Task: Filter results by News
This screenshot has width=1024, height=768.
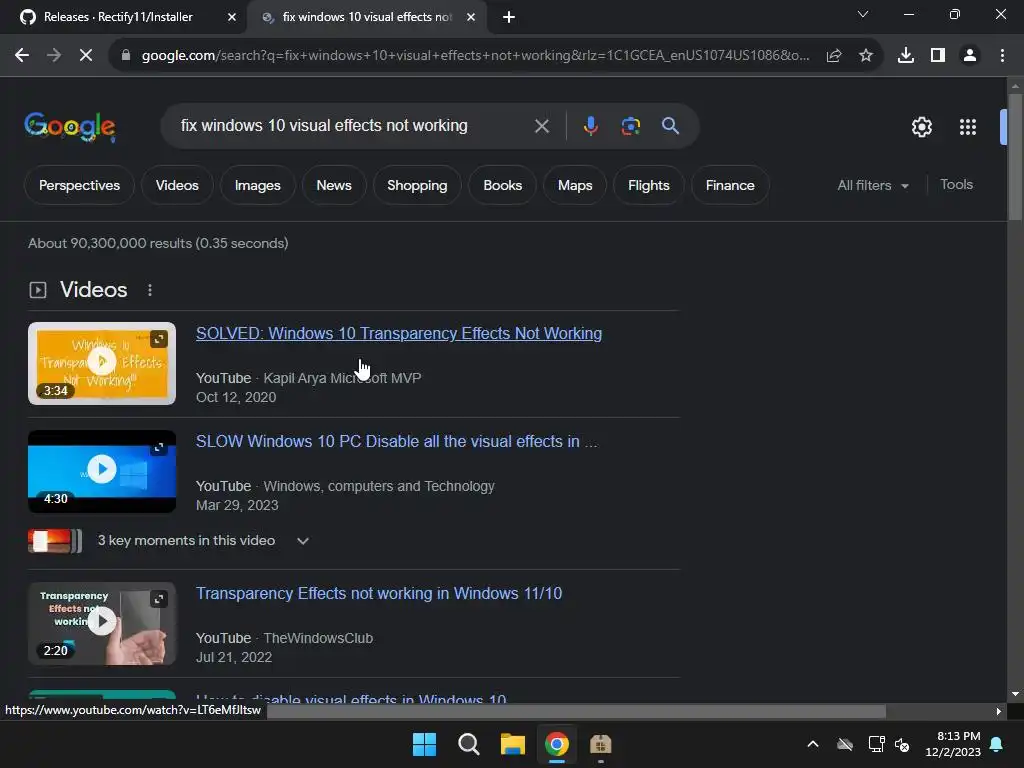Action: (x=334, y=185)
